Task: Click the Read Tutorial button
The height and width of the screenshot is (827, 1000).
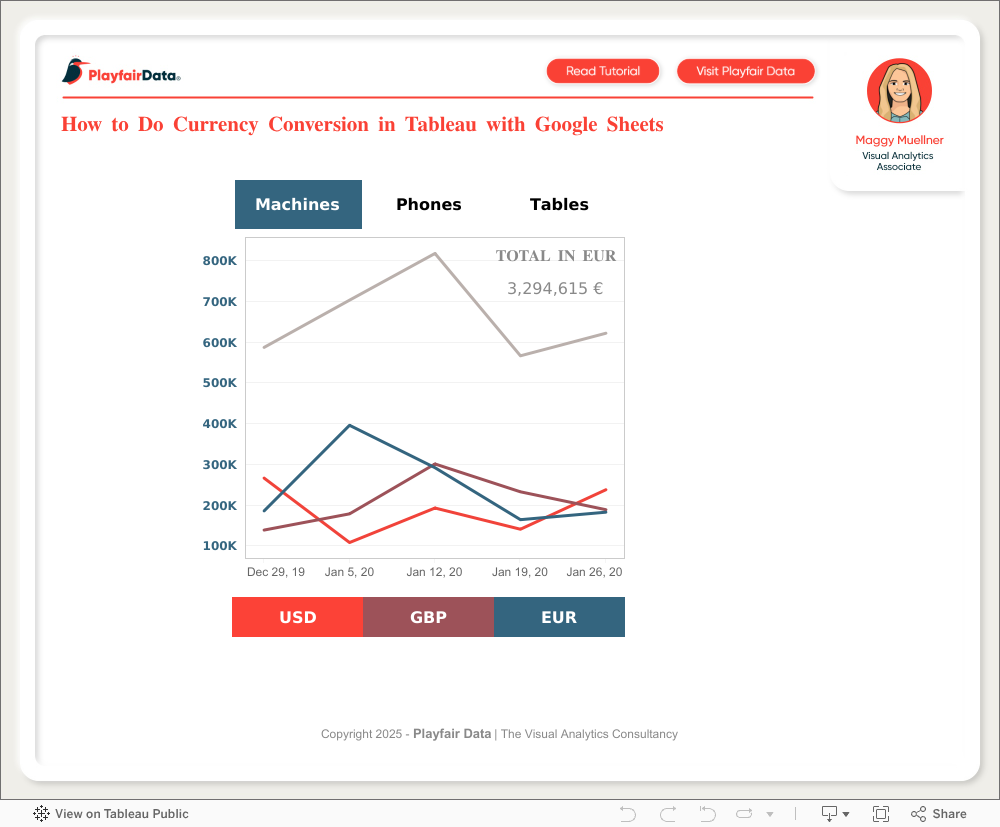Action: (x=603, y=71)
